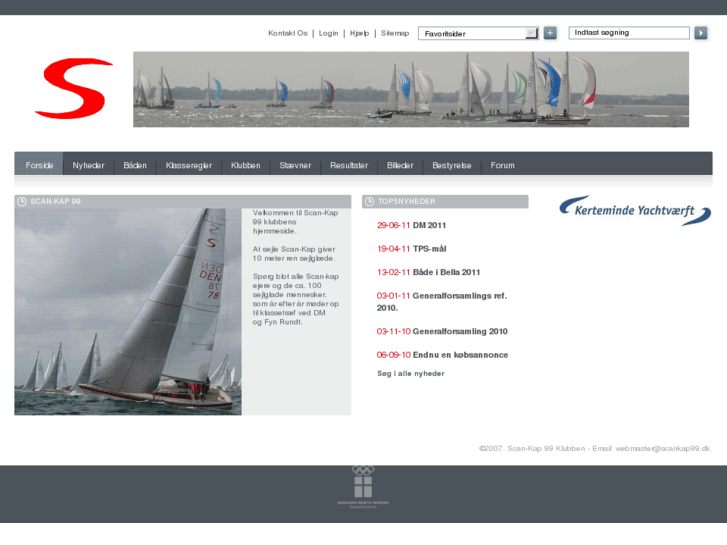Click the ©2007 Scan-Kap 99 Klubben text
The width and height of the screenshot is (727, 545).
click(x=532, y=448)
